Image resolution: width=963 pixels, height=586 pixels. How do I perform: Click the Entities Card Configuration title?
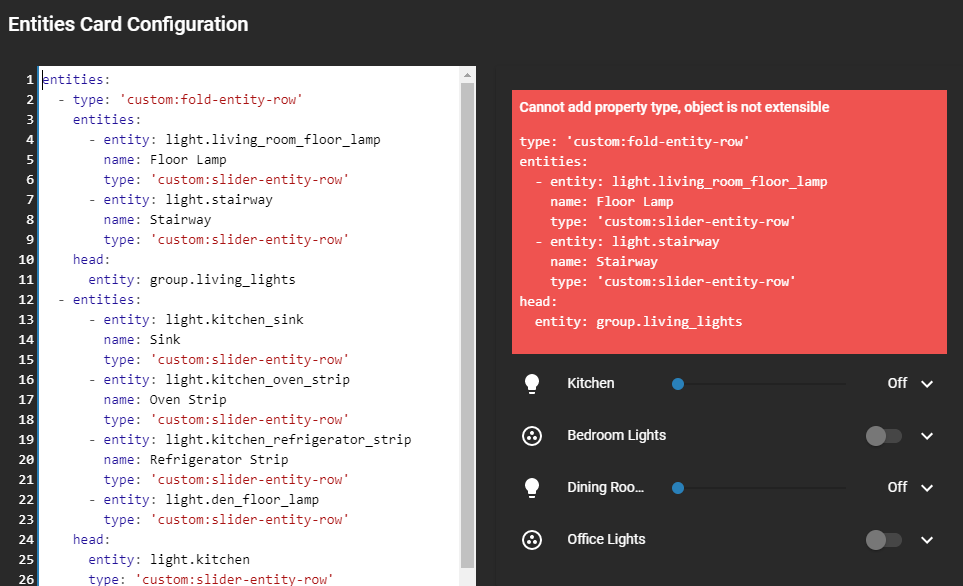pos(127,24)
